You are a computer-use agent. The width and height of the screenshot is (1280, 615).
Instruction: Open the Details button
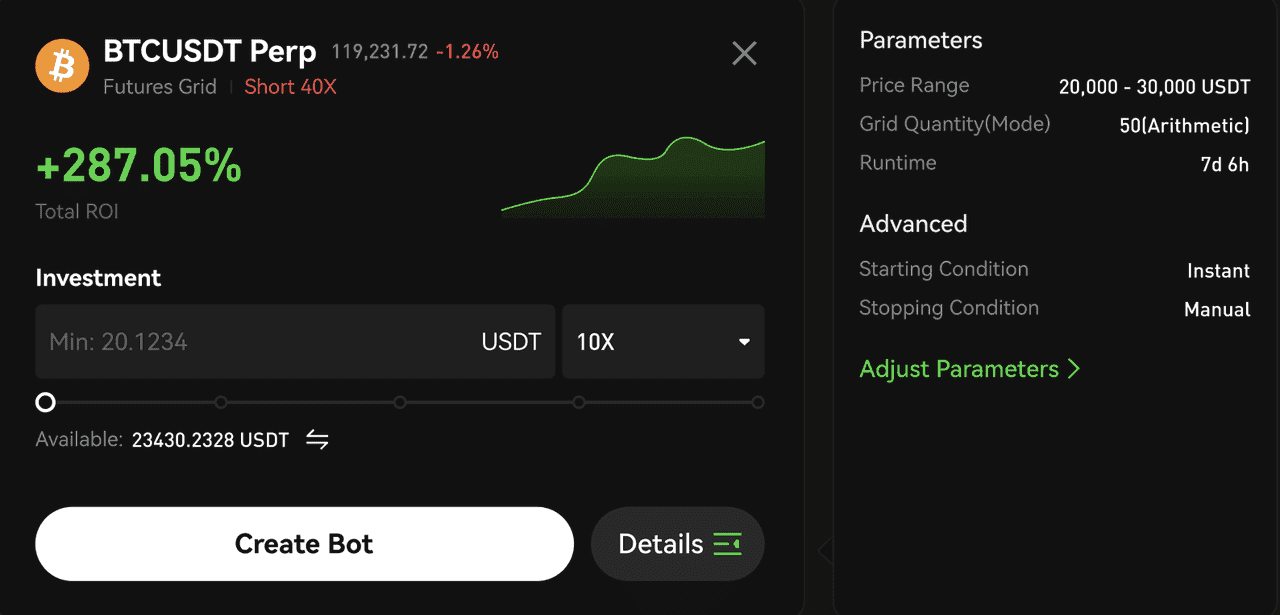point(678,544)
